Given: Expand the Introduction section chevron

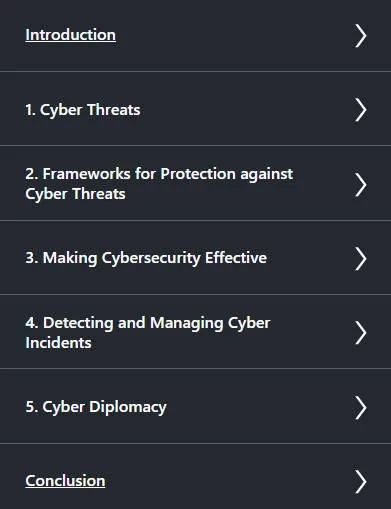Looking at the screenshot, I should (x=360, y=36).
